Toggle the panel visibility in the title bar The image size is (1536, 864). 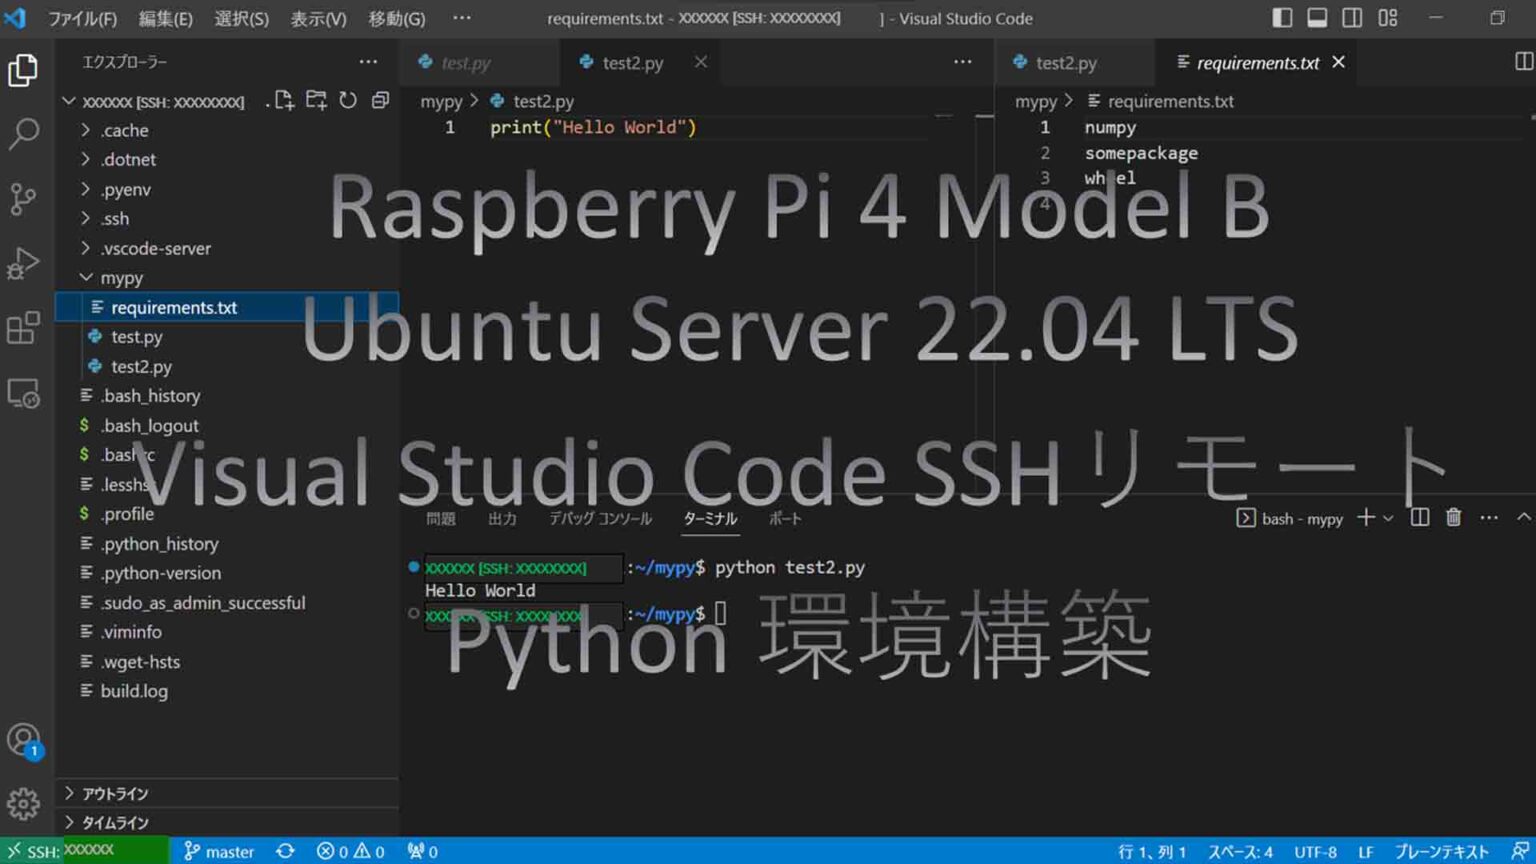(1316, 17)
